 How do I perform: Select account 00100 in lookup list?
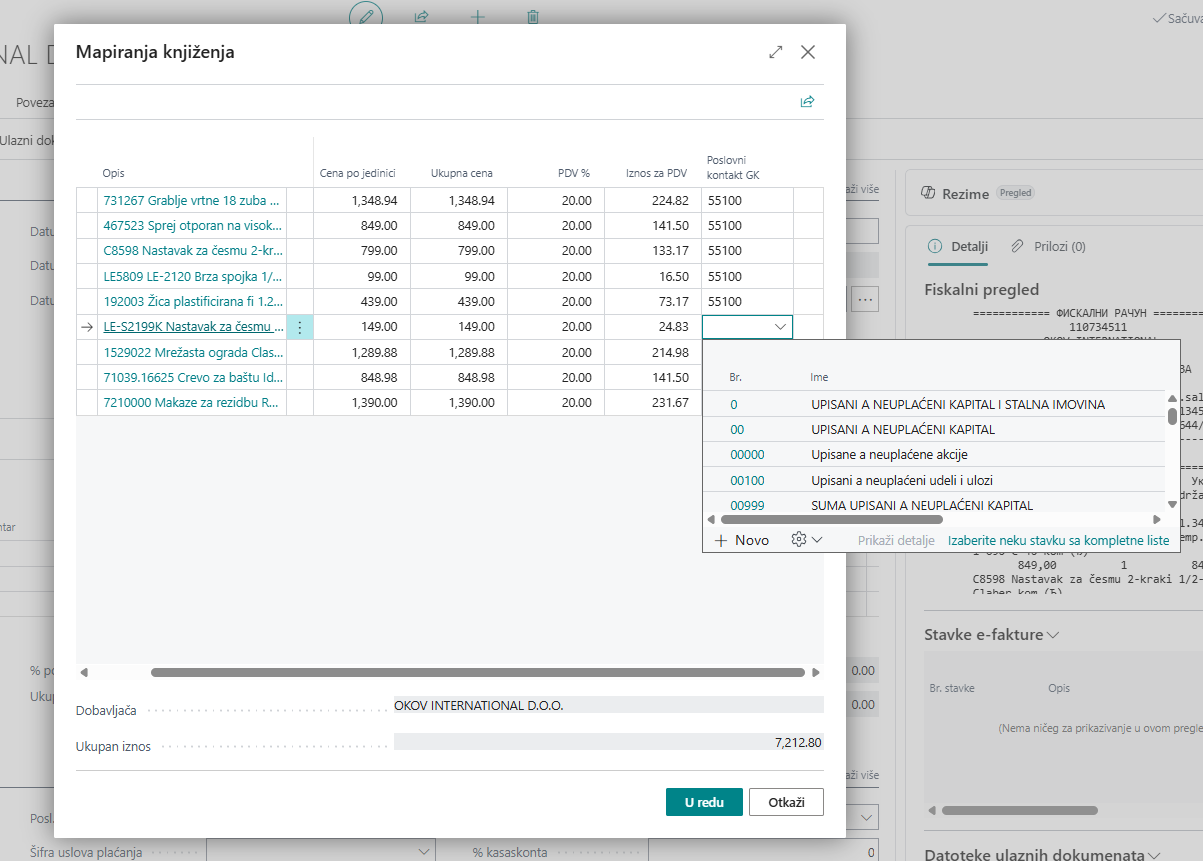[747, 480]
